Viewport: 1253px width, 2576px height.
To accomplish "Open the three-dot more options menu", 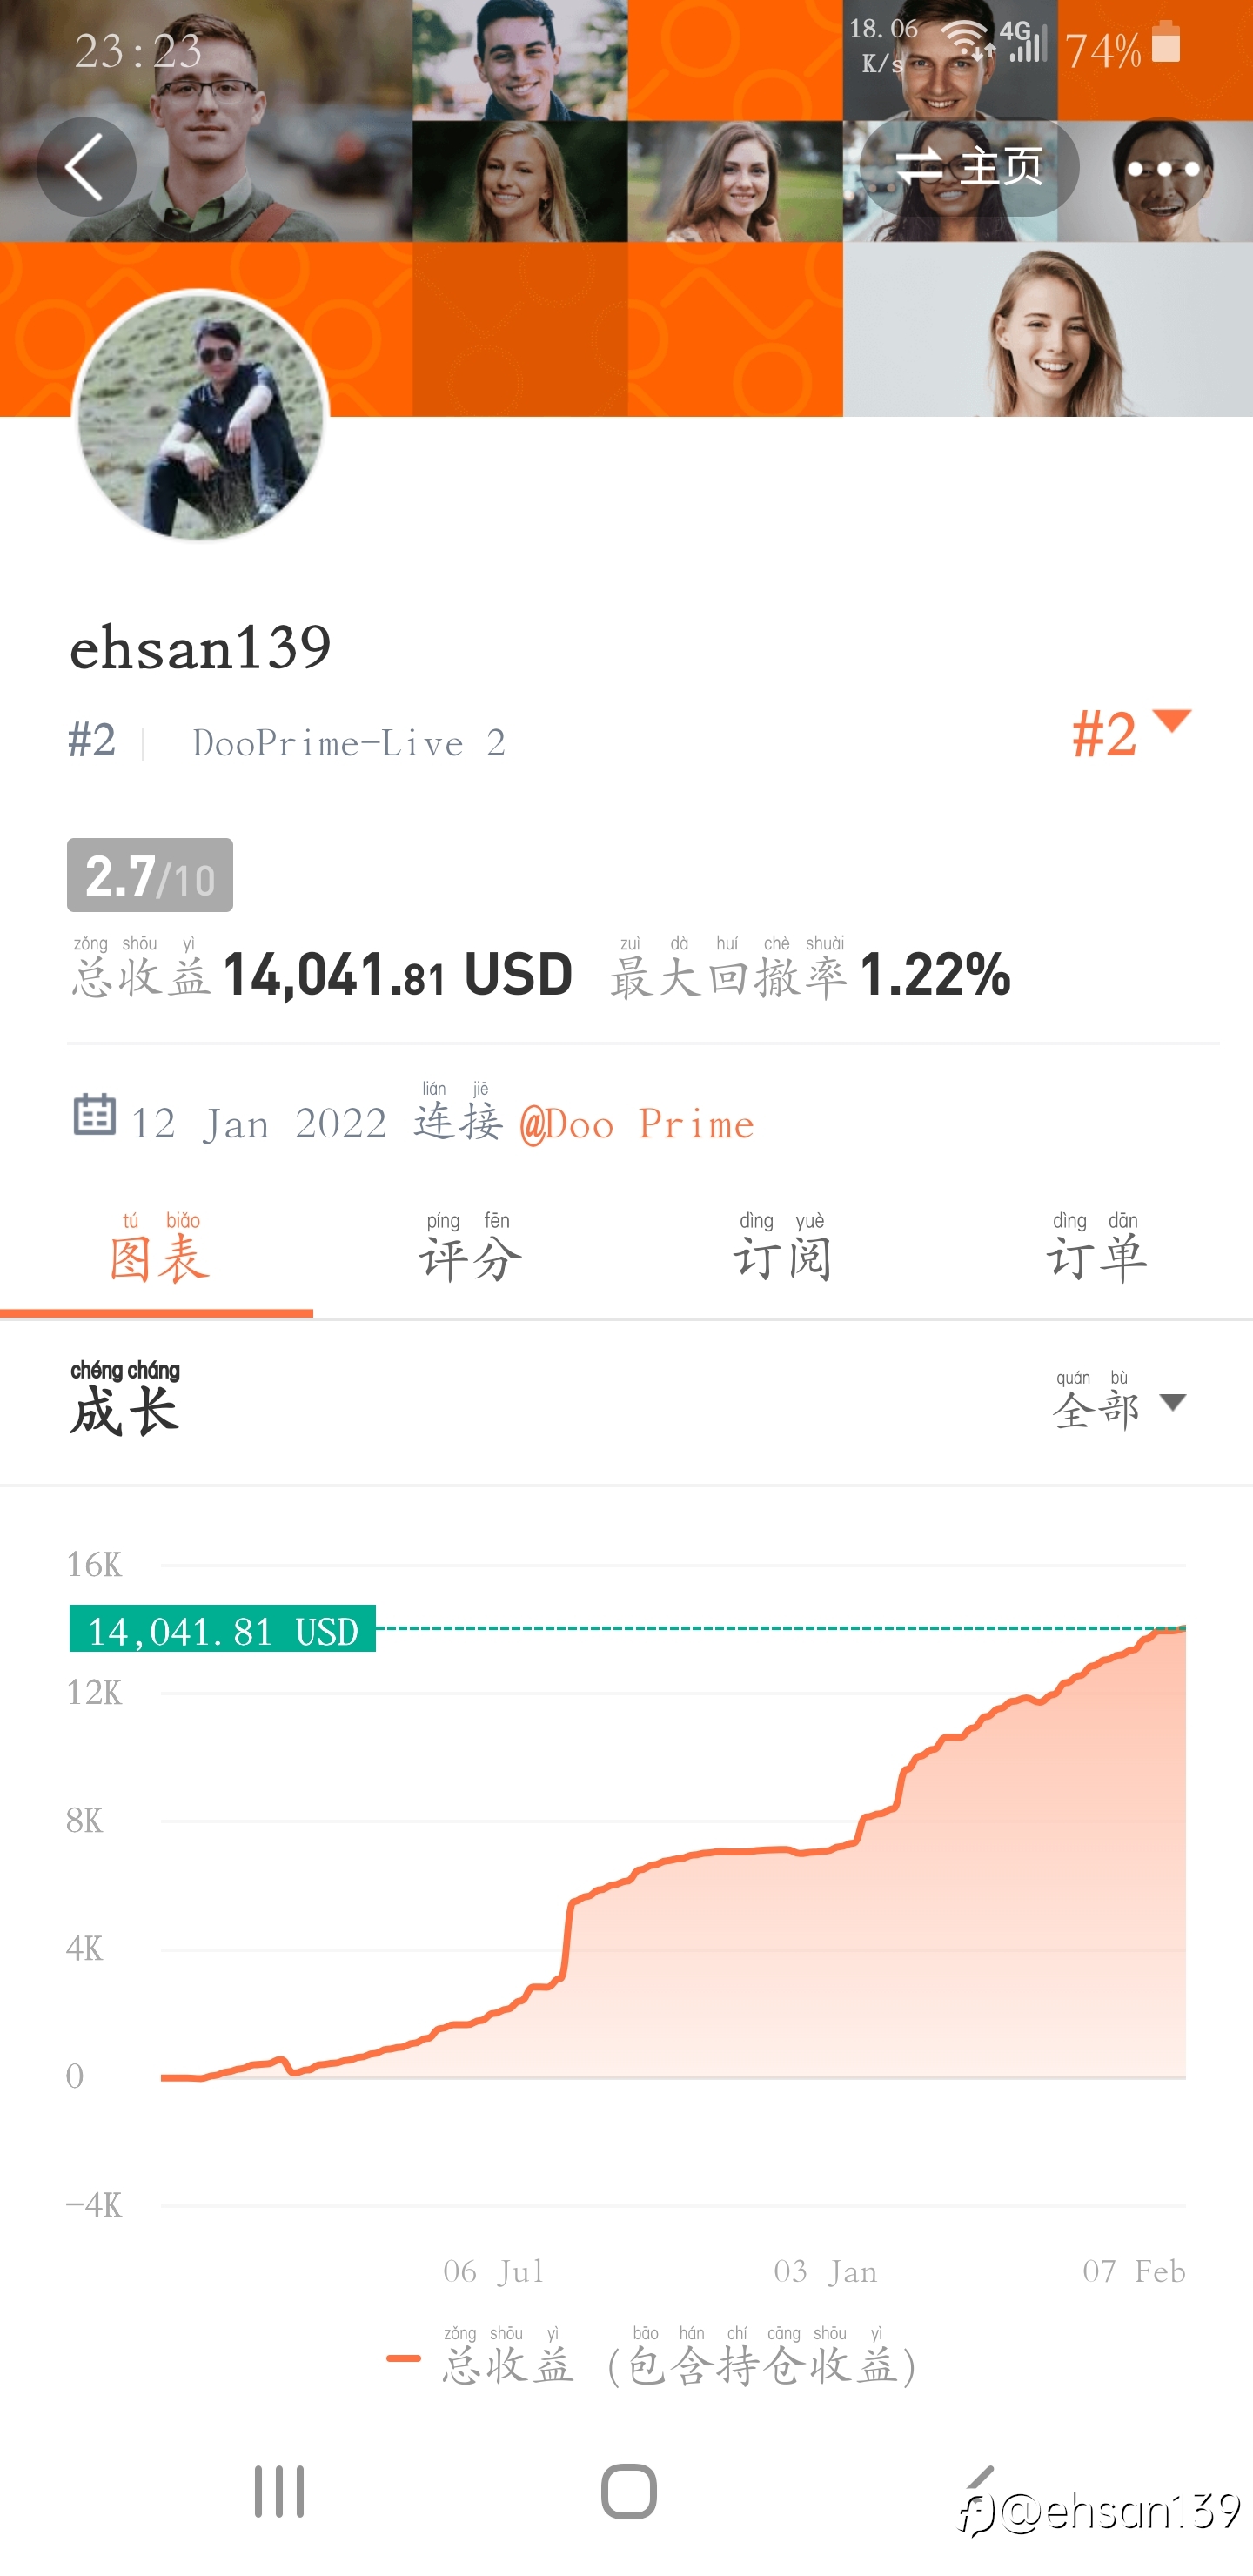I will point(1163,168).
